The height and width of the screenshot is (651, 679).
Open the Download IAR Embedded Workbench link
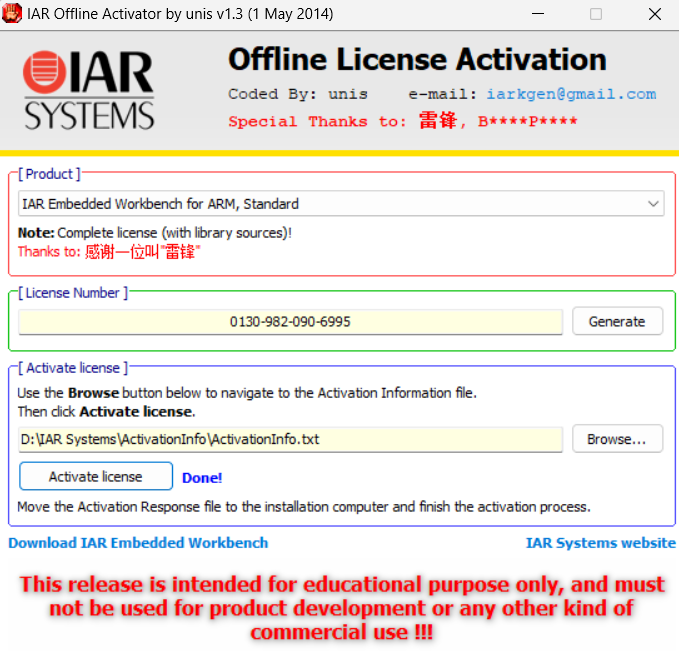coord(138,543)
